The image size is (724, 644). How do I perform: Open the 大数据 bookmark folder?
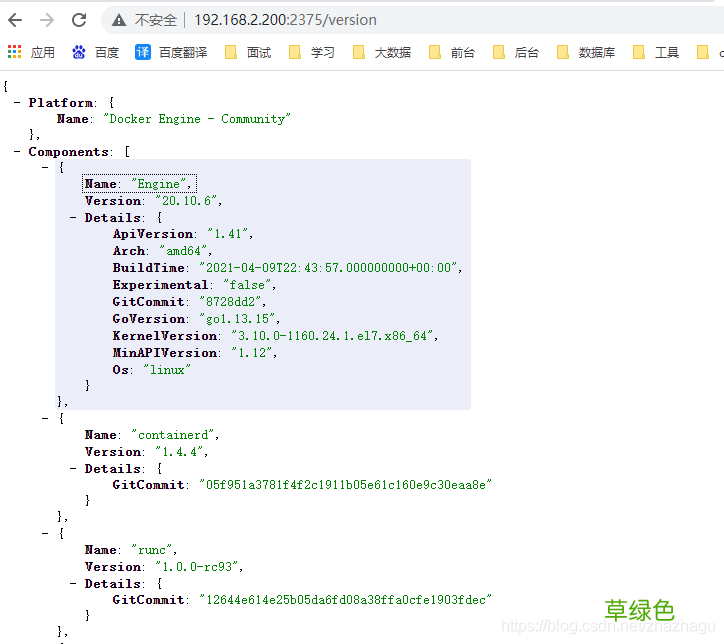[x=382, y=52]
